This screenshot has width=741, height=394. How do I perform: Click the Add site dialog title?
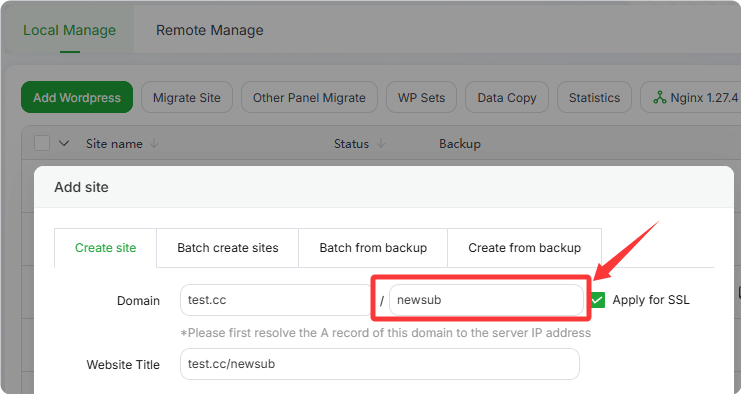(x=81, y=187)
